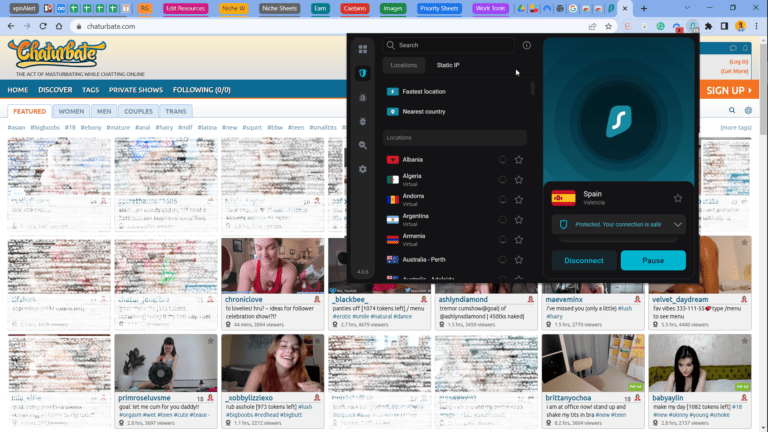768x432 pixels.
Task: Open the Extensions puzzle icon
Action: (x=708, y=26)
